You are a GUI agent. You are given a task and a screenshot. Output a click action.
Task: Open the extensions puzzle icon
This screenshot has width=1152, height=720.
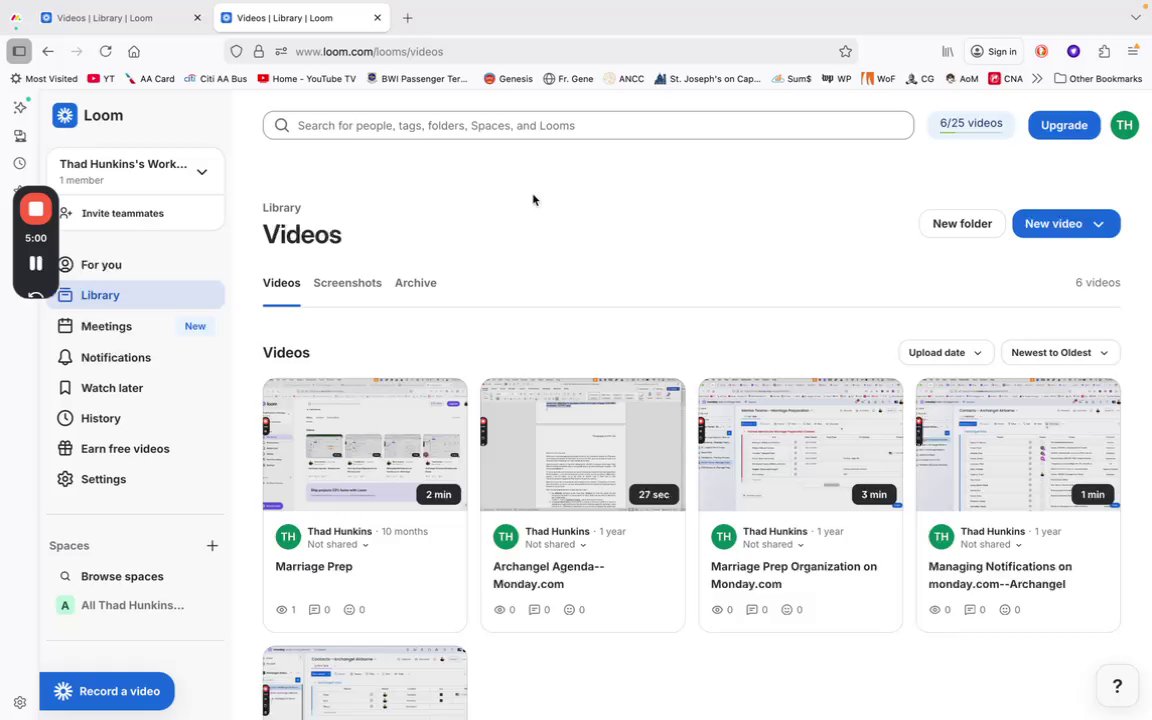pyautogui.click(x=1104, y=51)
